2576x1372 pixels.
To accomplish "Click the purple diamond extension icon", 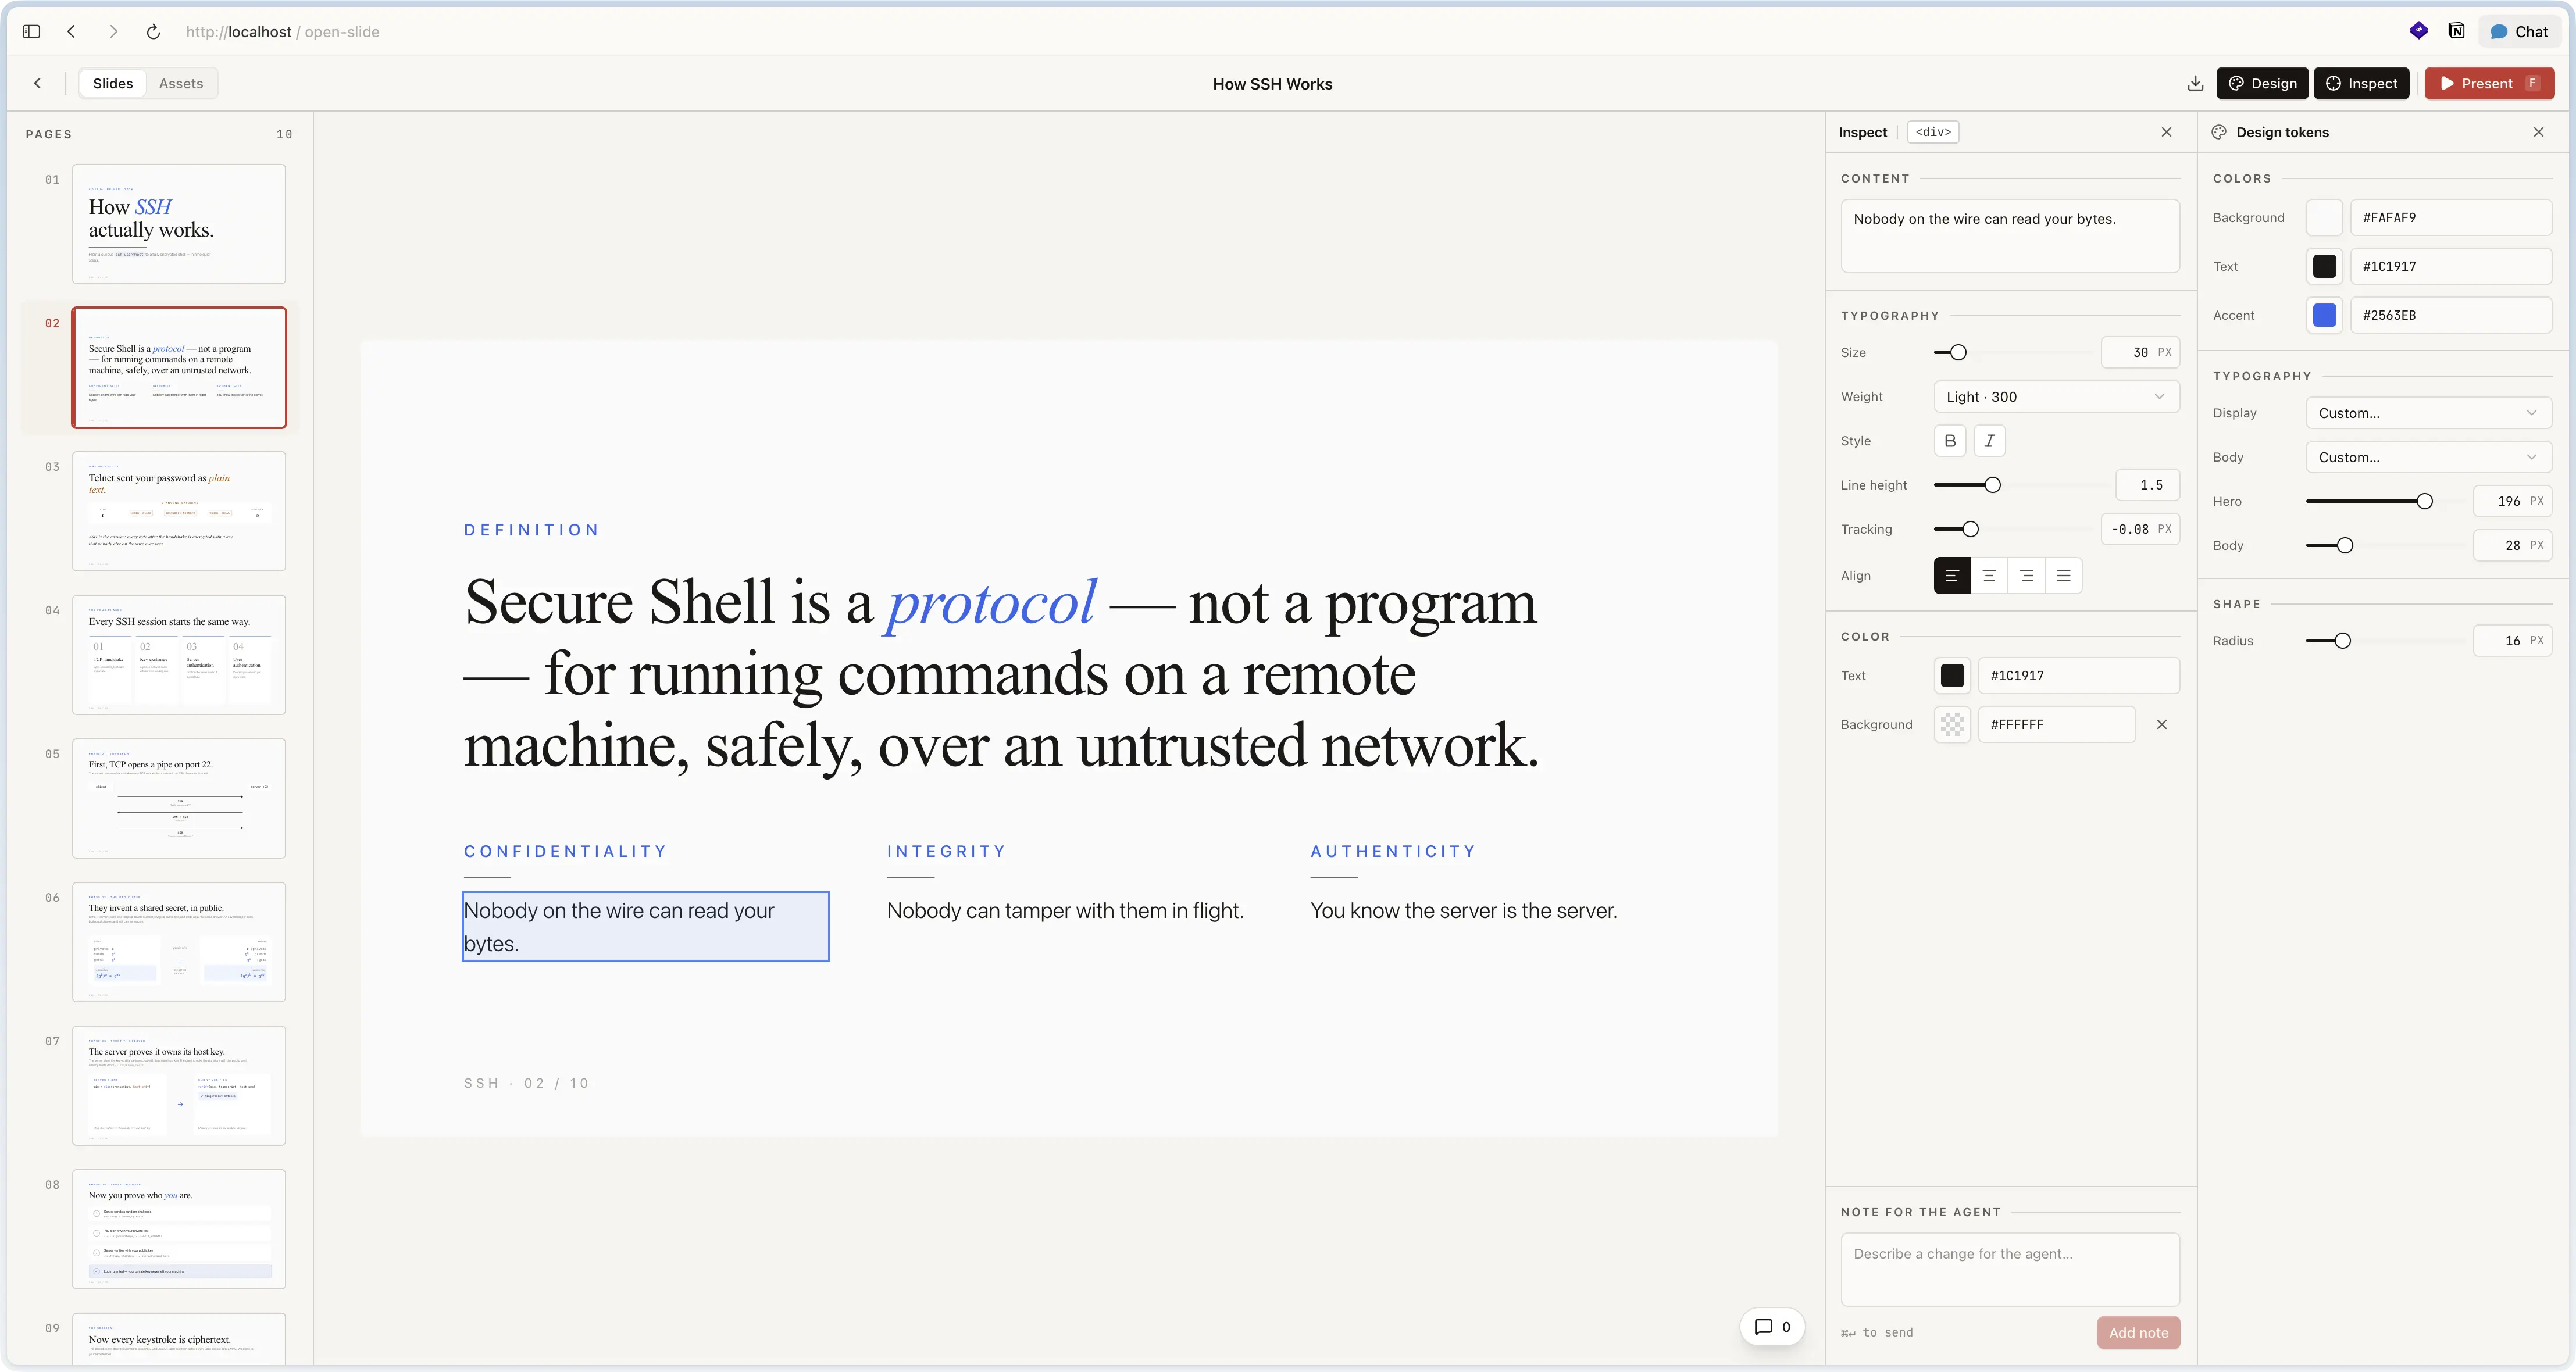I will click(2418, 31).
